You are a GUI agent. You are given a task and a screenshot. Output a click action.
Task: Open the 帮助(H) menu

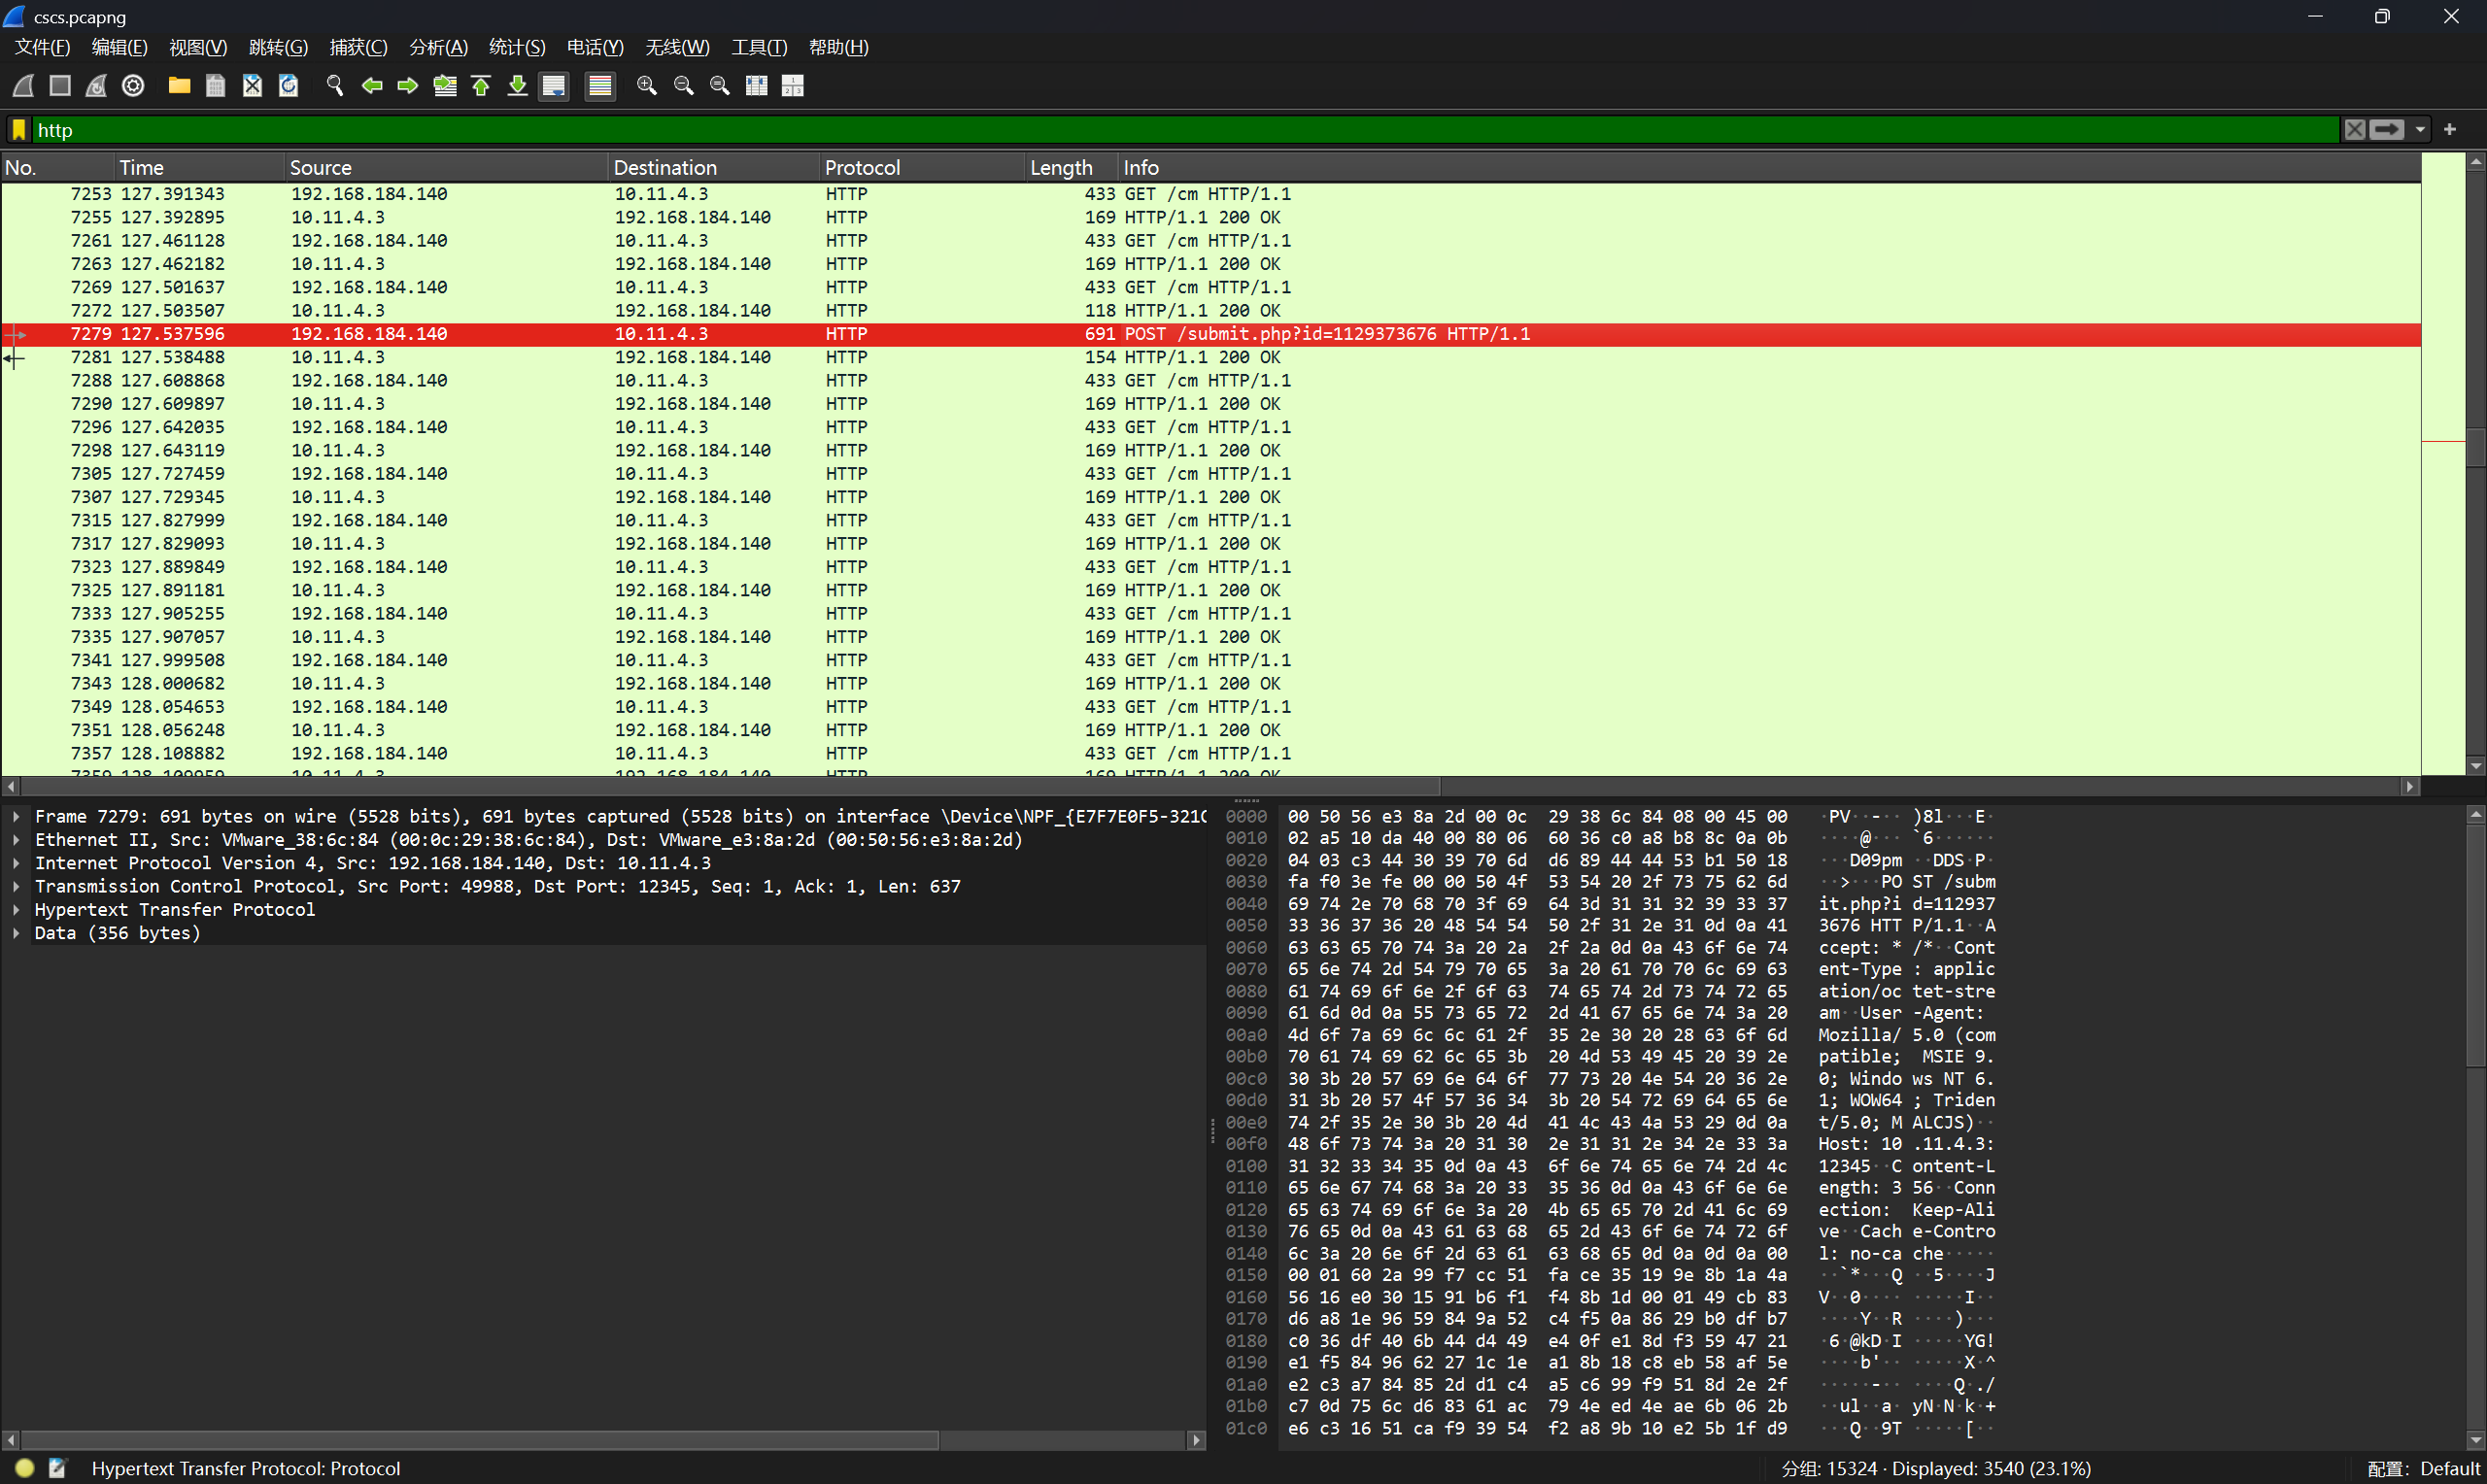pos(838,47)
